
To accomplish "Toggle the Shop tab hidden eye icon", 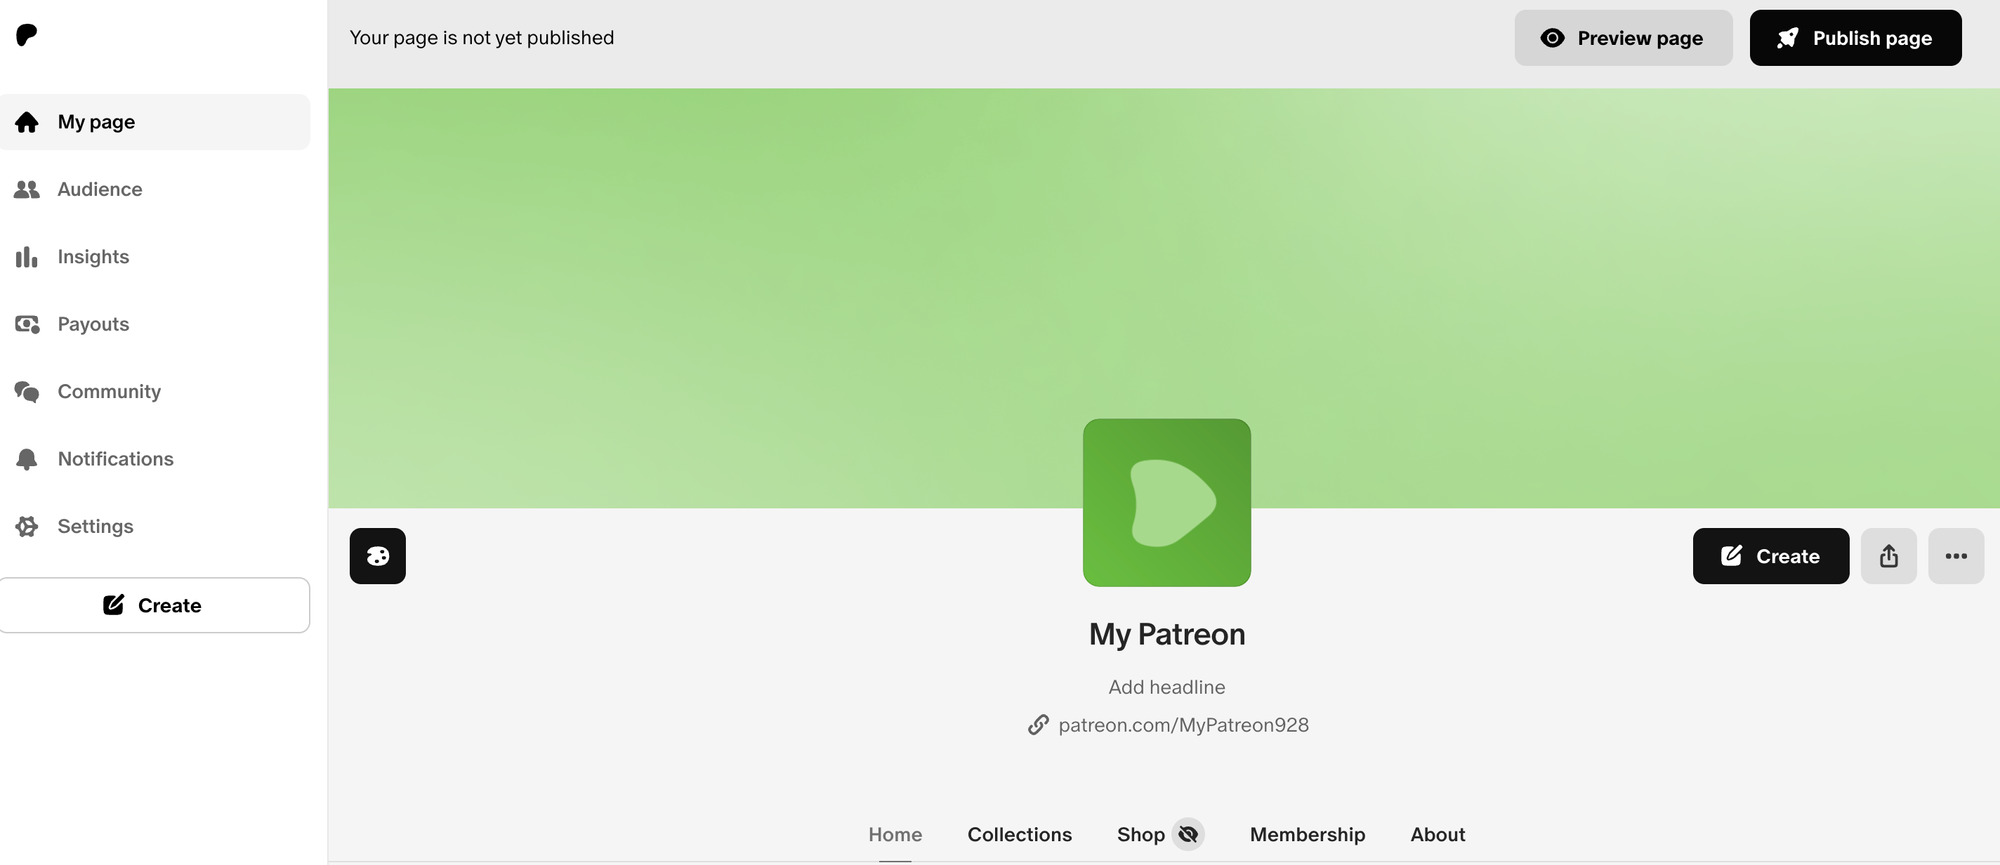I will [1188, 834].
